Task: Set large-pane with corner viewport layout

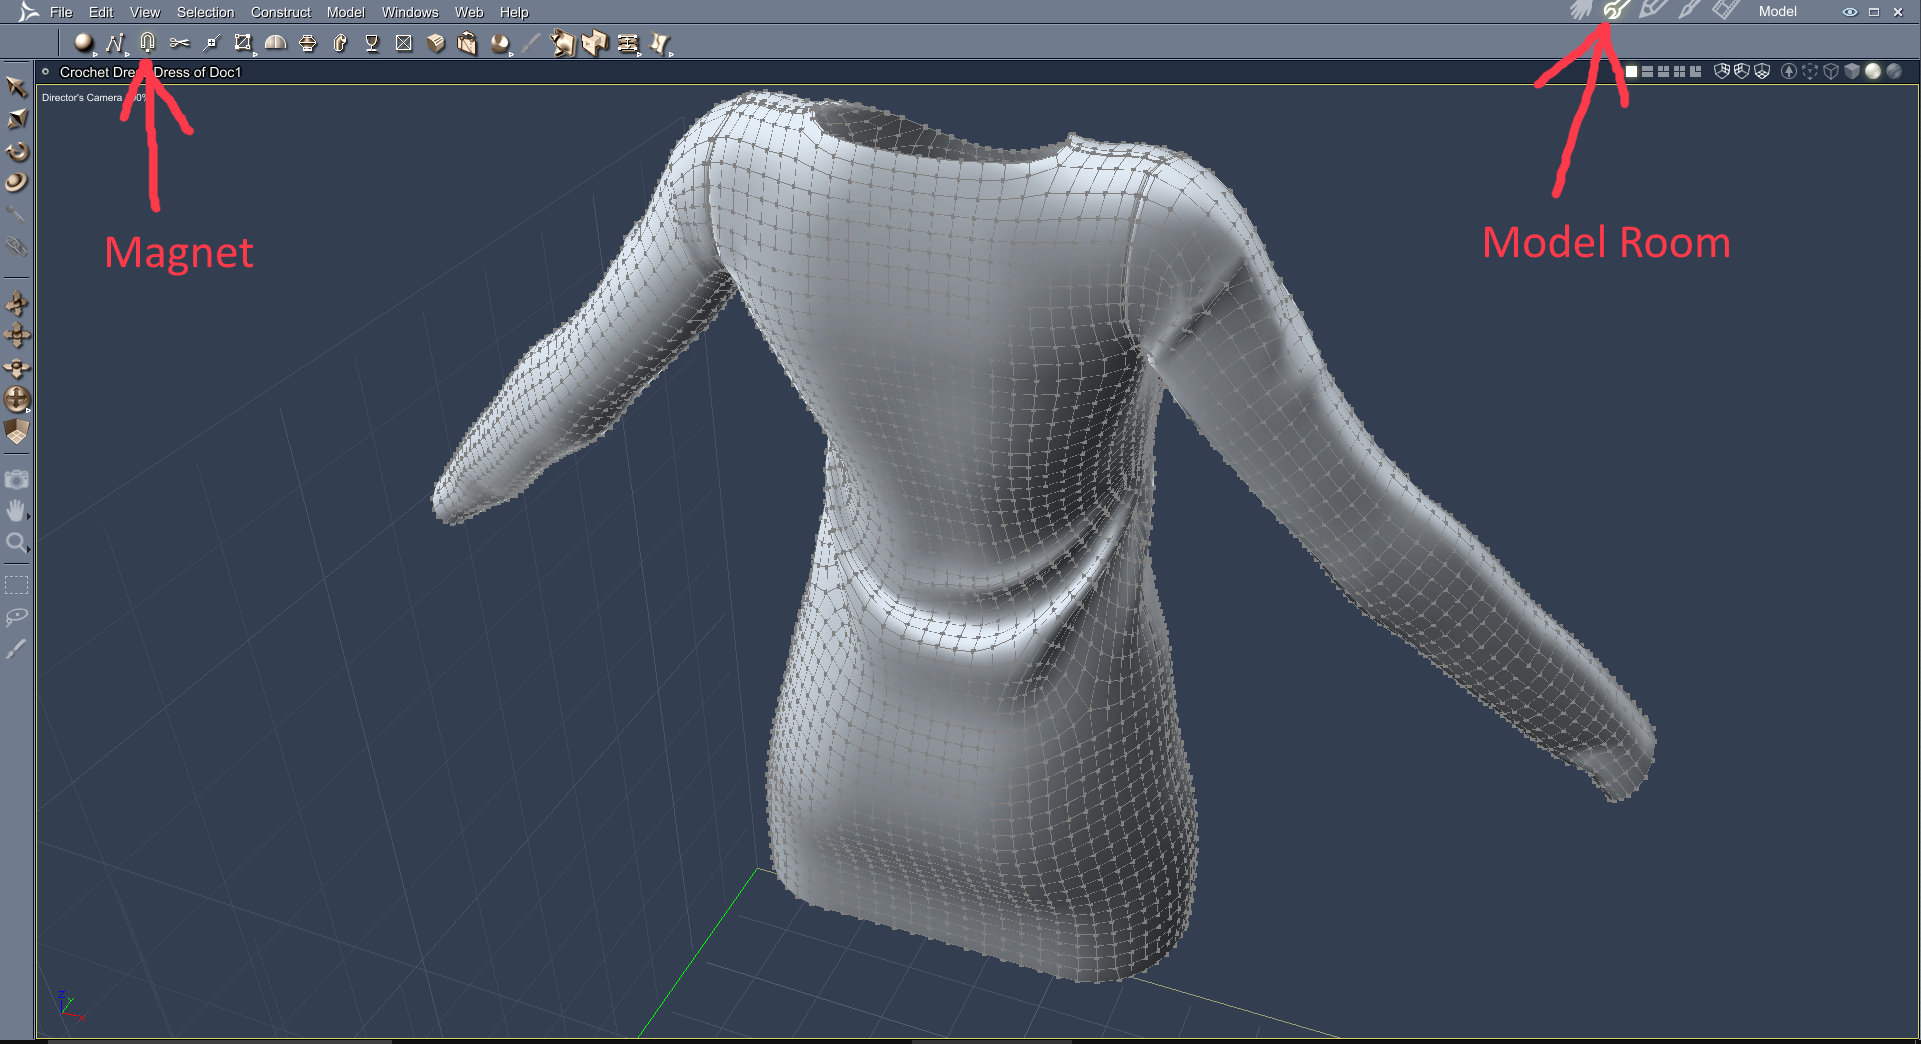Action: pos(1696,71)
